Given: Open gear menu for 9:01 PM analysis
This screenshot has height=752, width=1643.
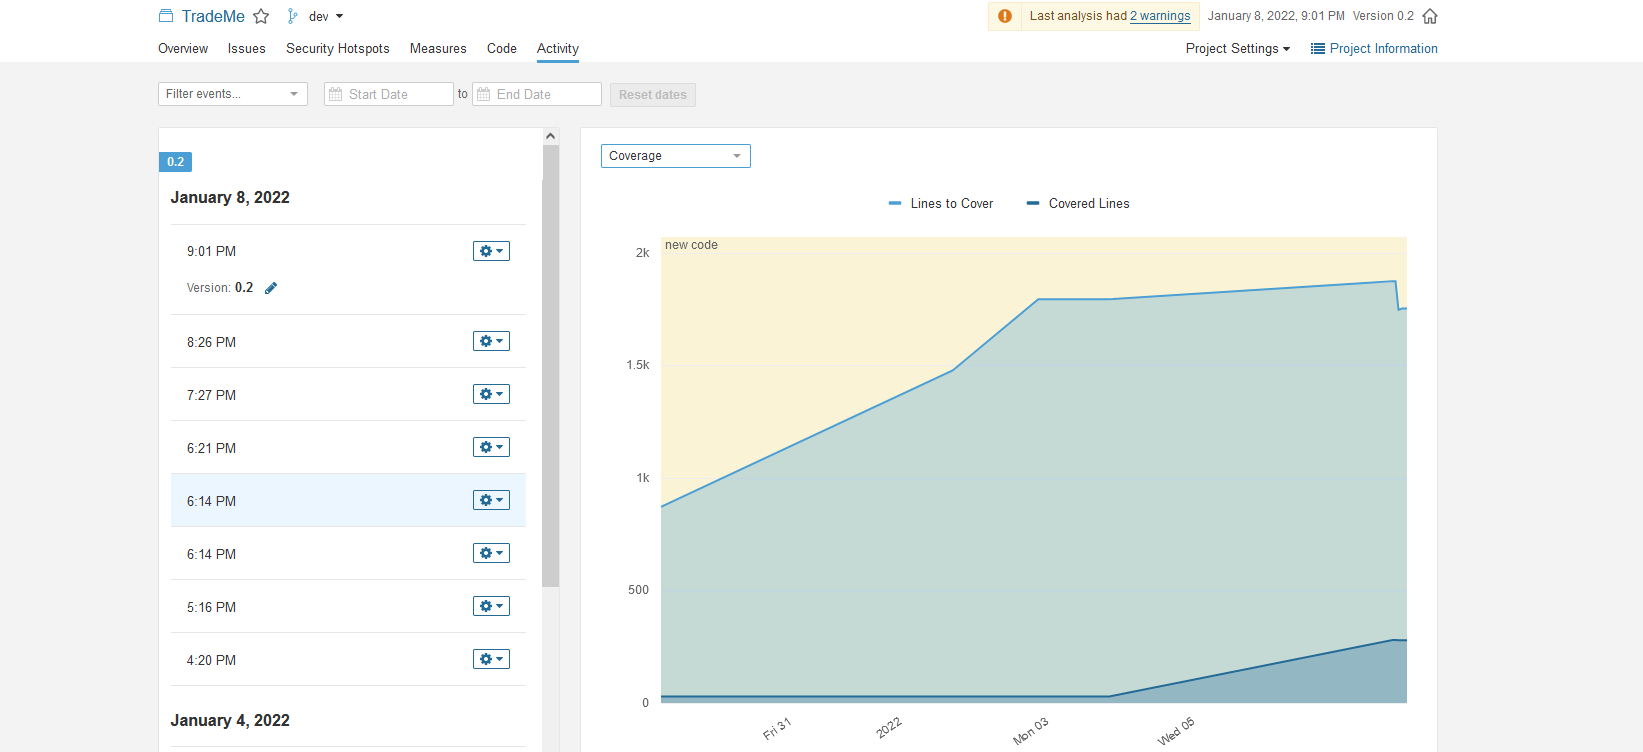Looking at the screenshot, I should coord(491,251).
